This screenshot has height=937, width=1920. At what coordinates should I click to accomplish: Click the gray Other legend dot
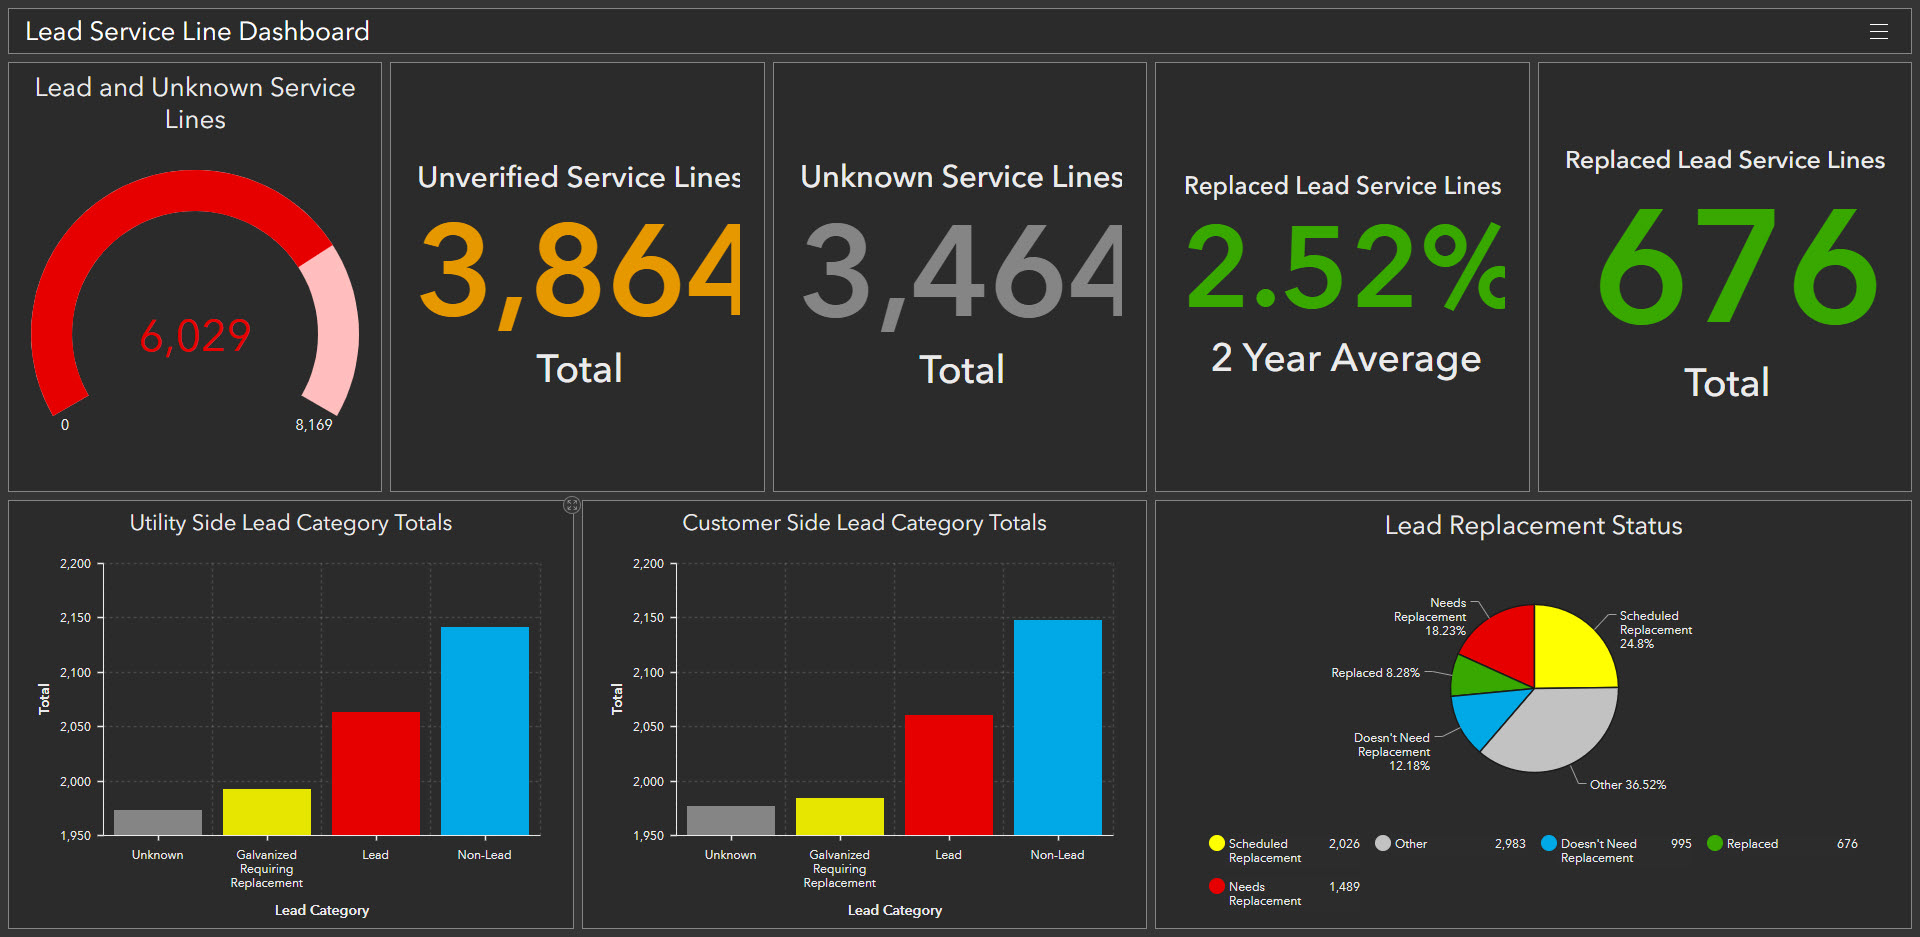[1383, 843]
